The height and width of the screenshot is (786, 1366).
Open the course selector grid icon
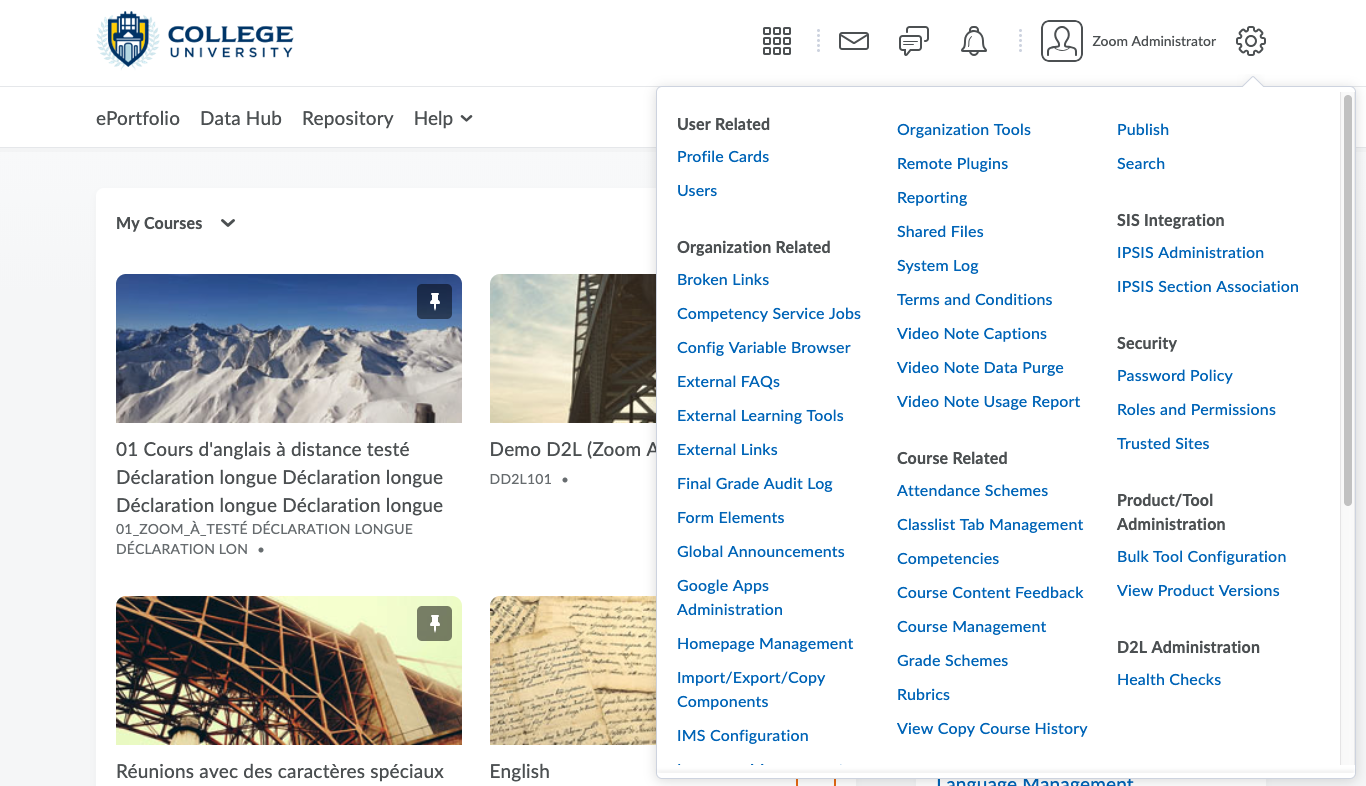[x=777, y=41]
